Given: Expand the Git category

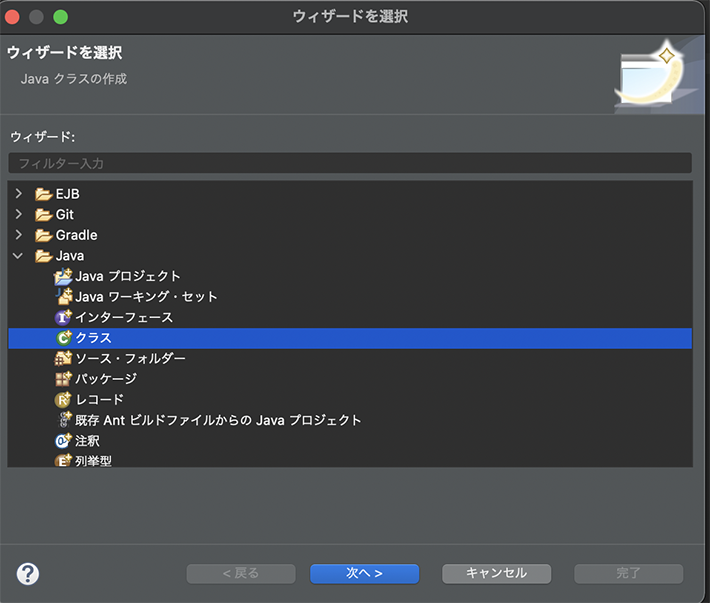Looking at the screenshot, I should [19, 214].
